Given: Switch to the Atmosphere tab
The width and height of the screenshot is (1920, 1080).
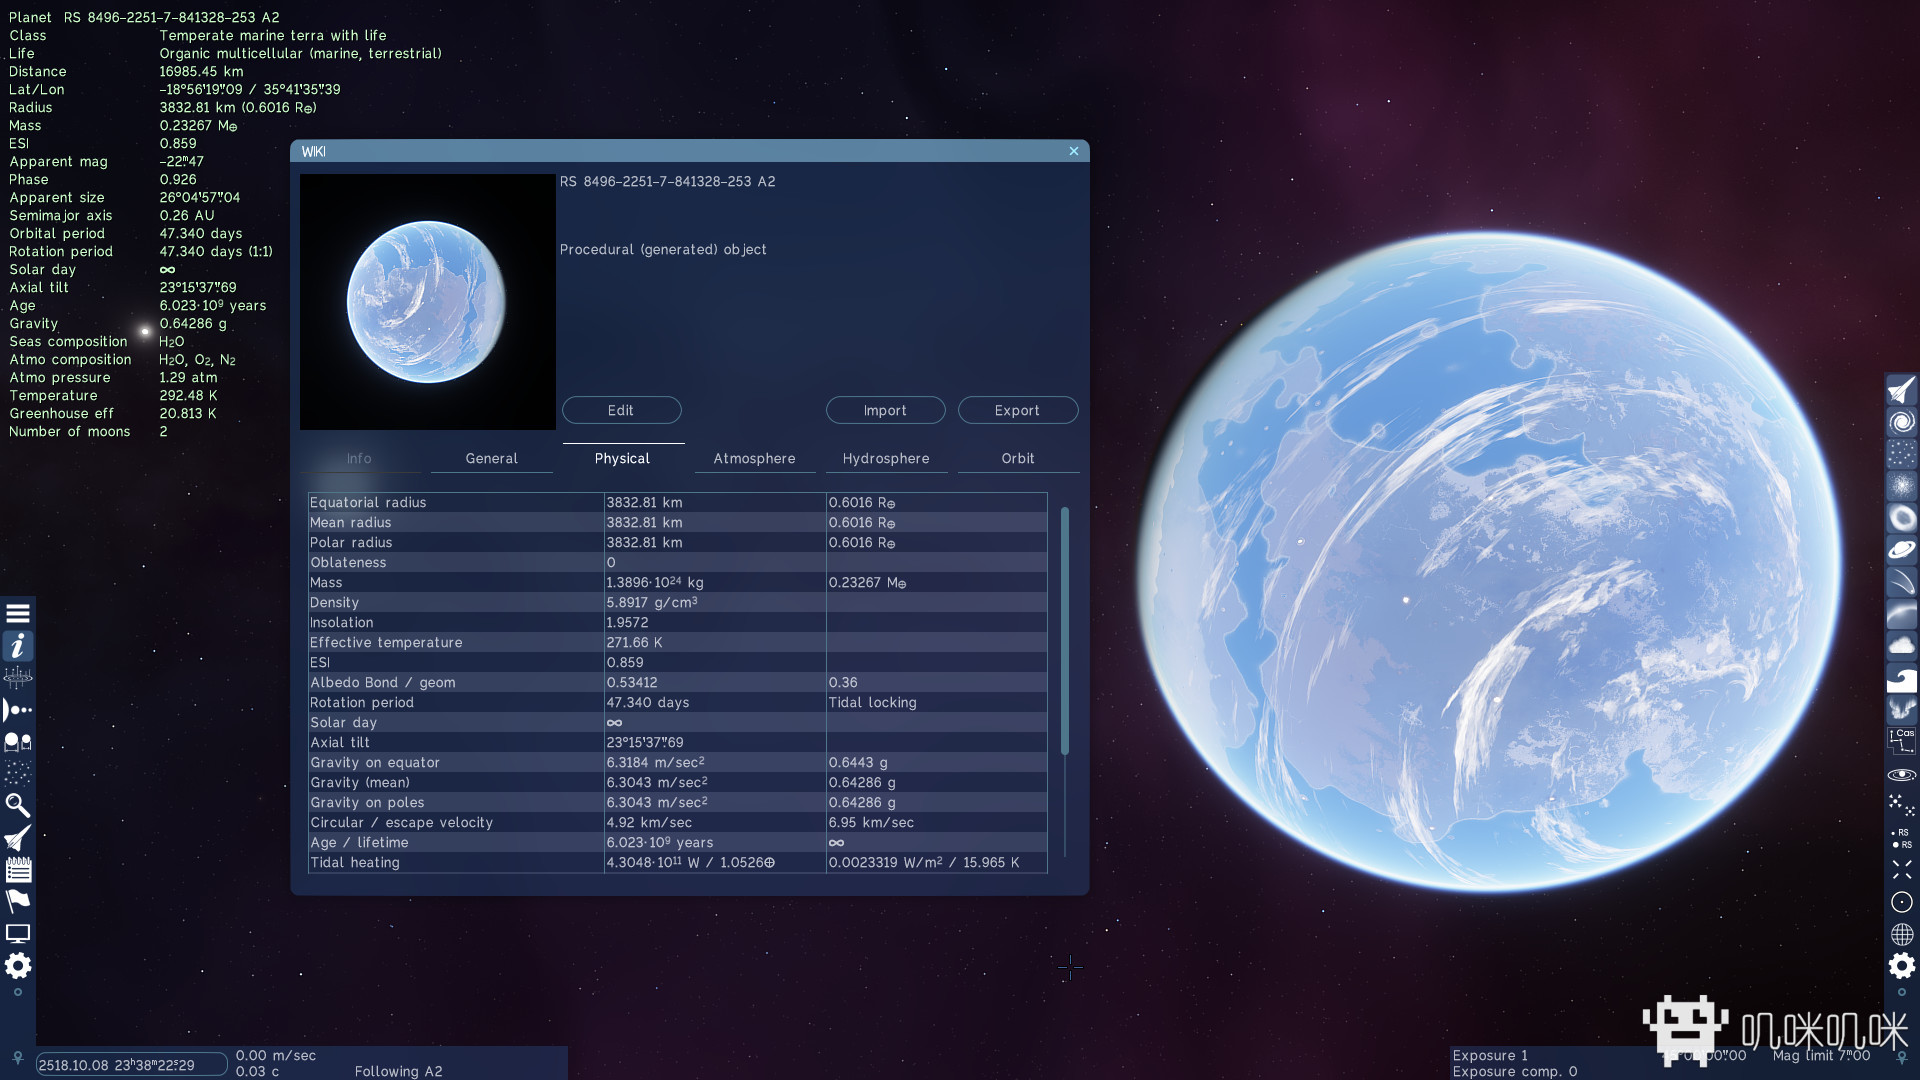Looking at the screenshot, I should [754, 458].
